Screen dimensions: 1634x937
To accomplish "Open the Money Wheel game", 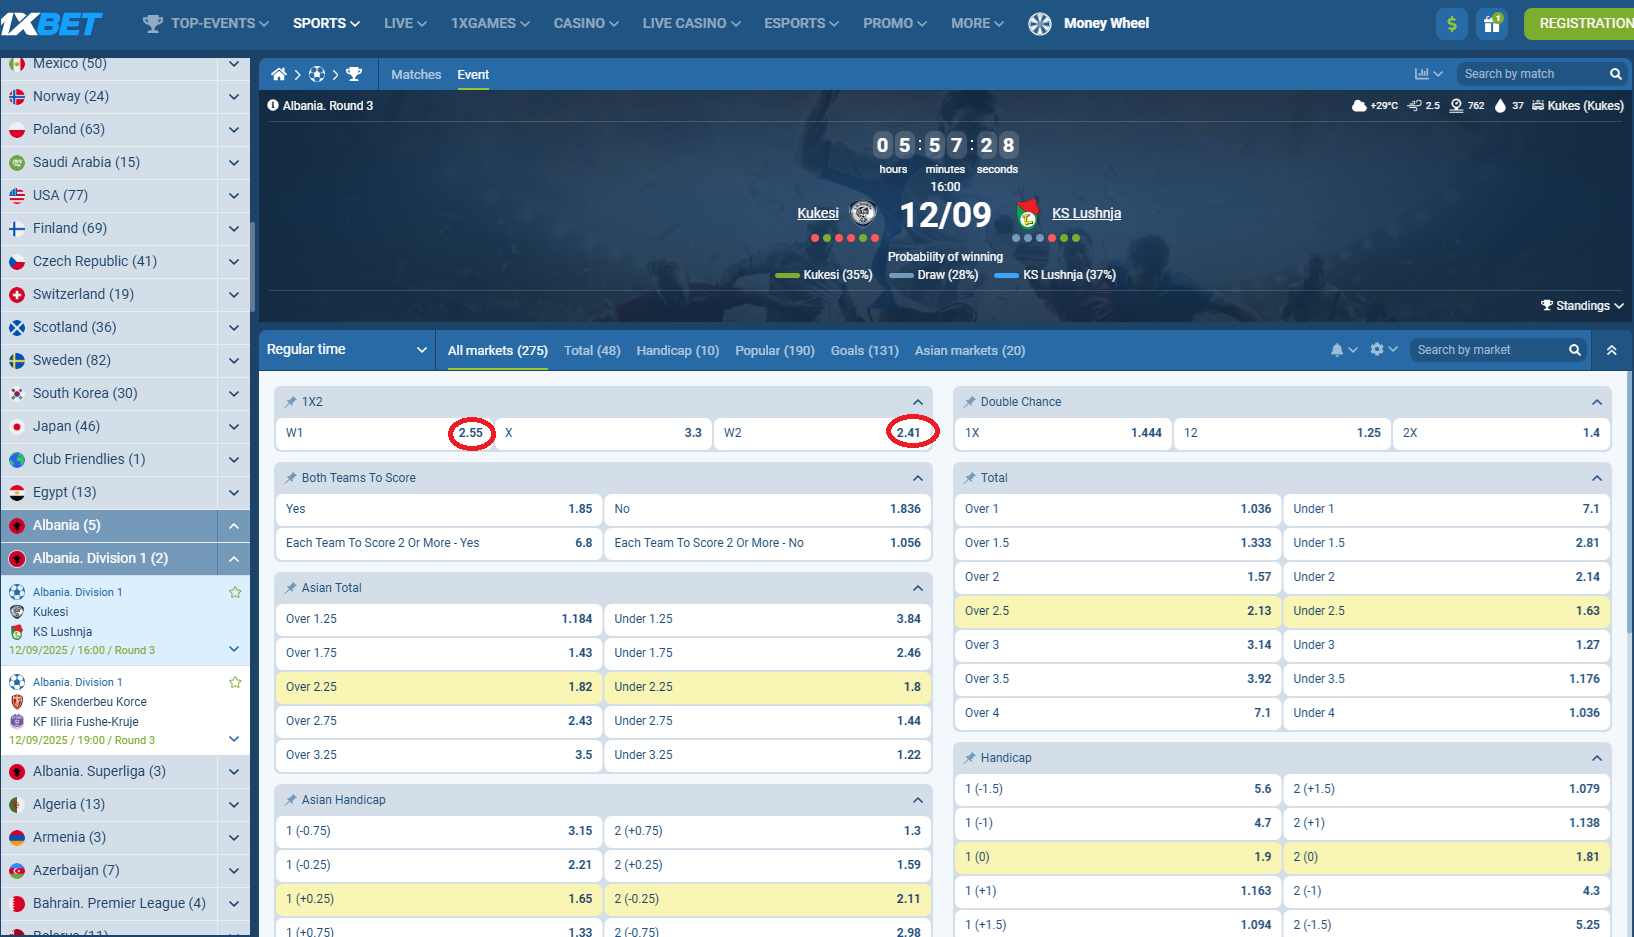I will (x=1089, y=23).
